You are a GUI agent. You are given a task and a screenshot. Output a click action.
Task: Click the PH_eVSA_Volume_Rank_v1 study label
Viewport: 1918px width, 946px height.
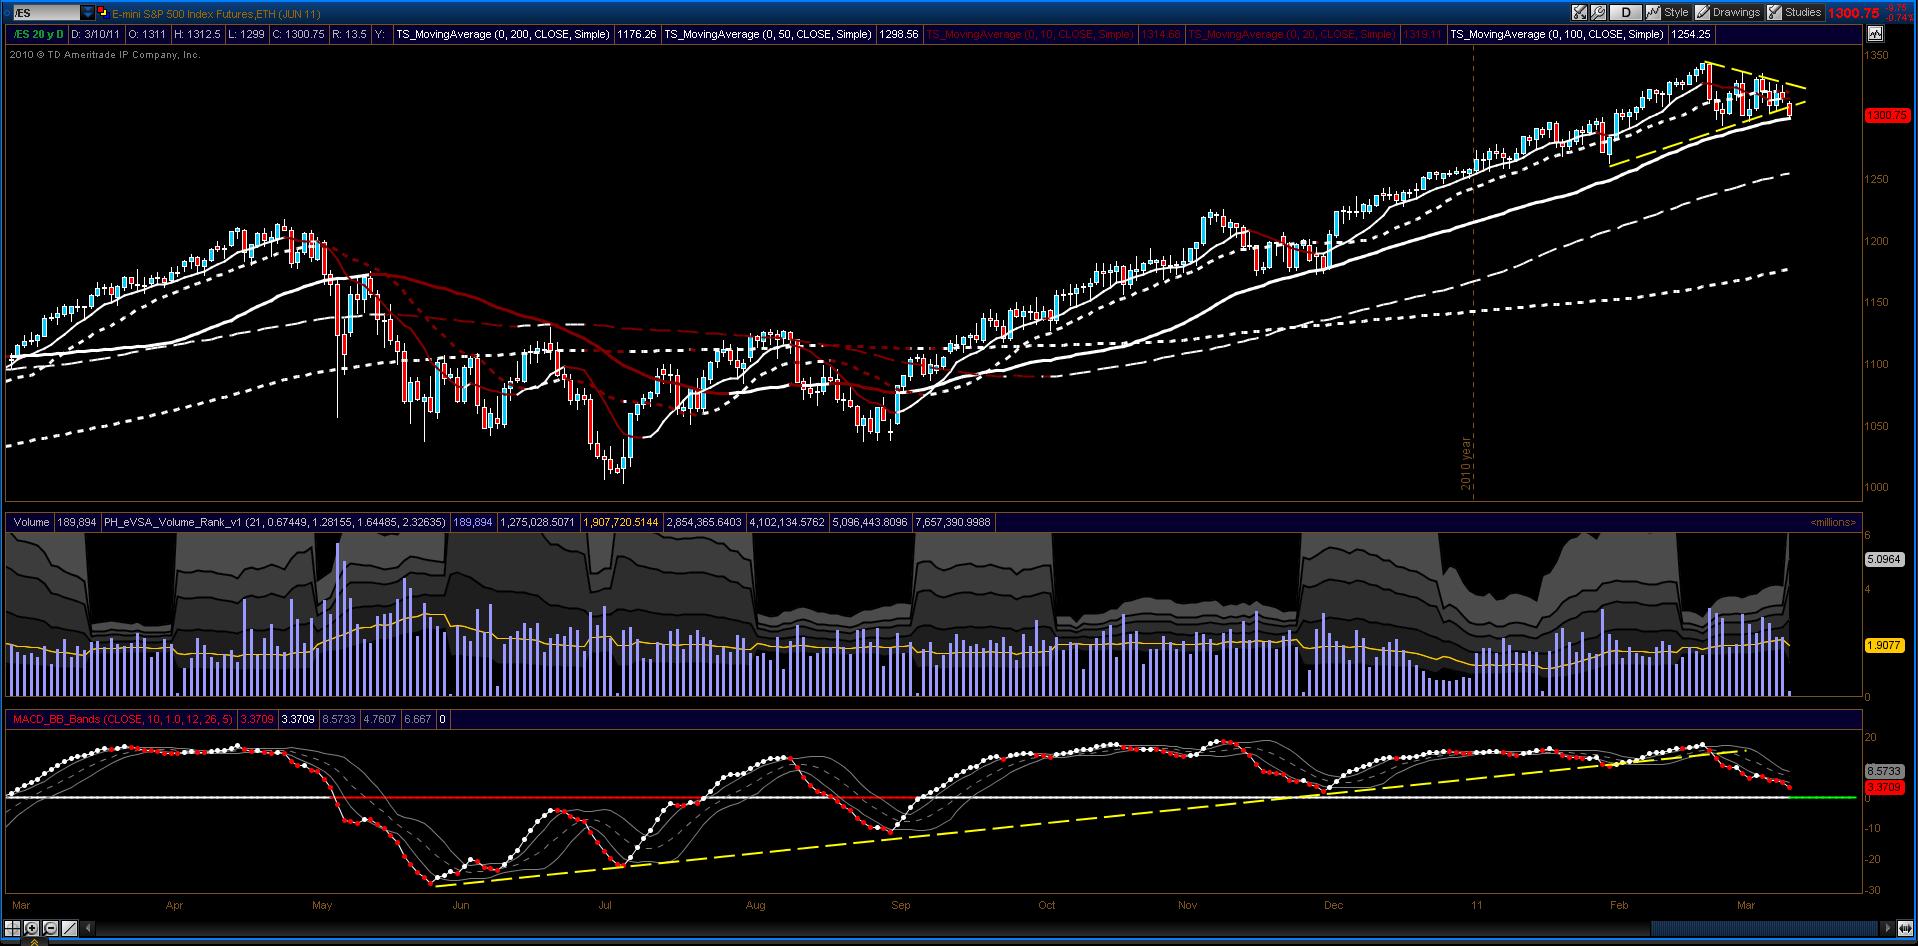pyautogui.click(x=274, y=522)
